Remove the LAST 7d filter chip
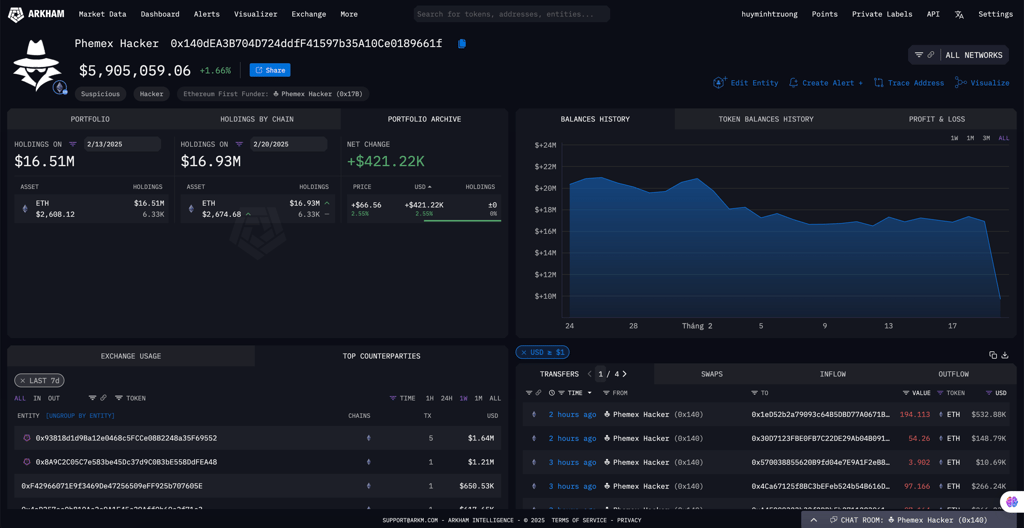 22,380
